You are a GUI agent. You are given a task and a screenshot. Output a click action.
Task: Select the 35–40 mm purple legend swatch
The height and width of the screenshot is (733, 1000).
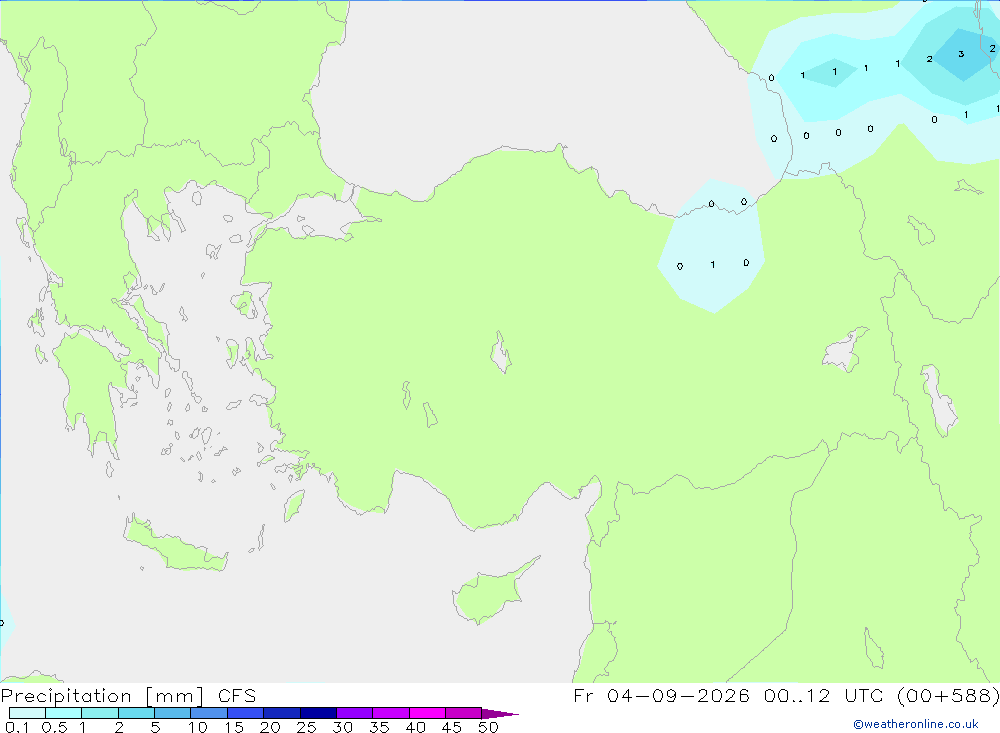(x=391, y=713)
